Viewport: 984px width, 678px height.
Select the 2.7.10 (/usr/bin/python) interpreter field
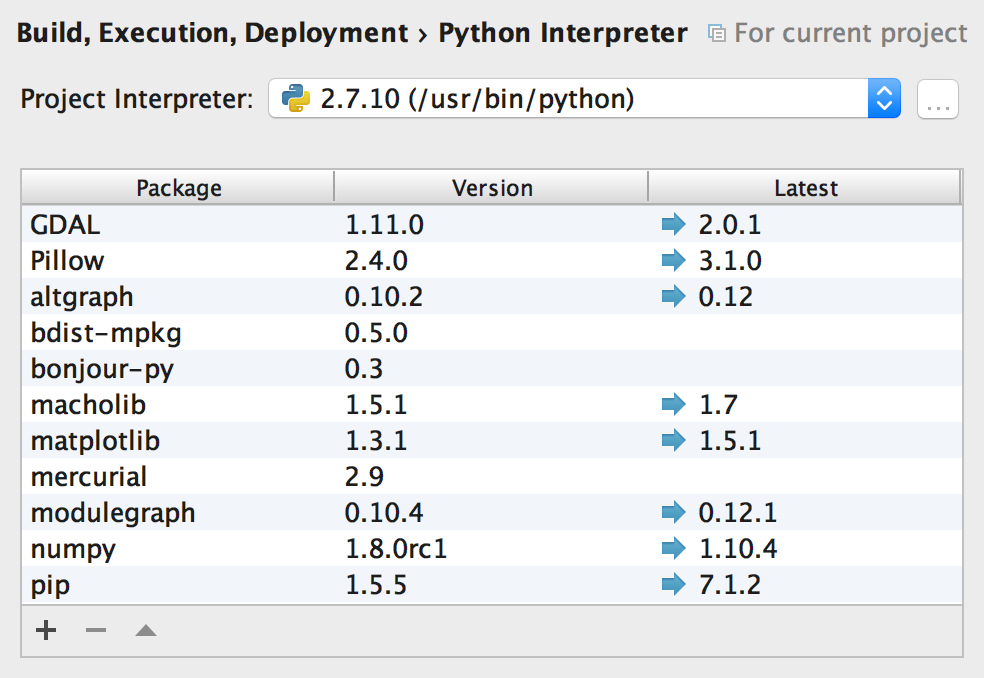[x=585, y=99]
